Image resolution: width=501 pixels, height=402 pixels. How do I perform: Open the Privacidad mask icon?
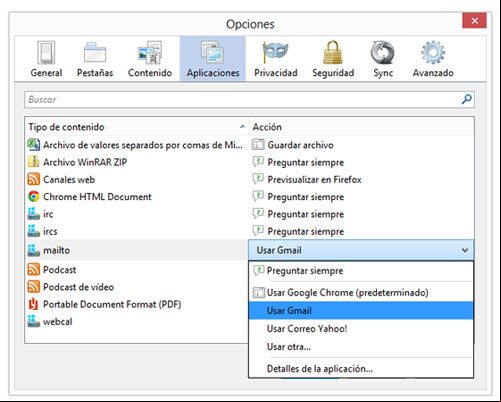[275, 53]
